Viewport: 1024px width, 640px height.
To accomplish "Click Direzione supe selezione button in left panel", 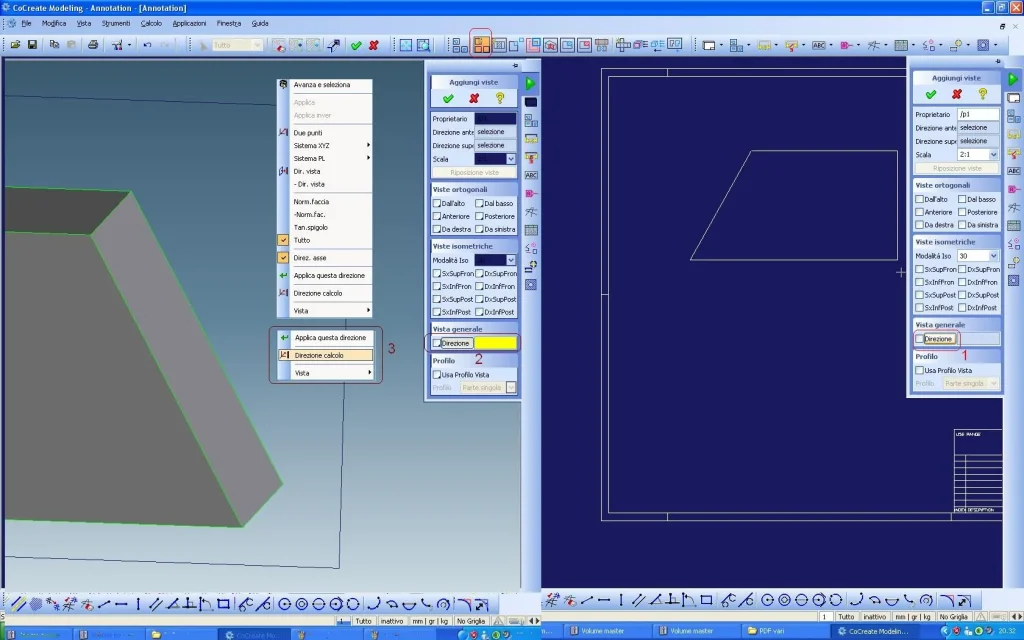I will tap(495, 146).
